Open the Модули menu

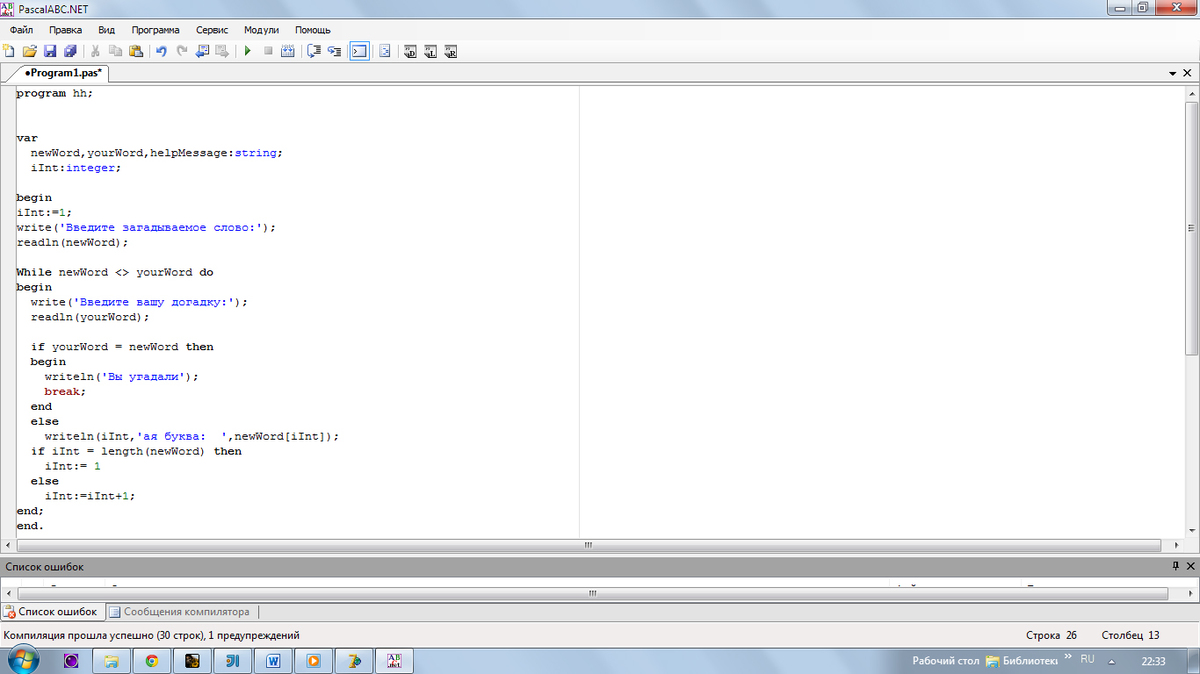tap(261, 30)
